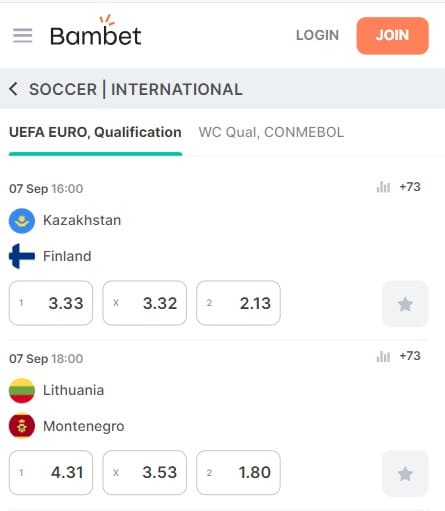Click the LOGIN link
This screenshot has height=511, width=445.
coord(317,35)
